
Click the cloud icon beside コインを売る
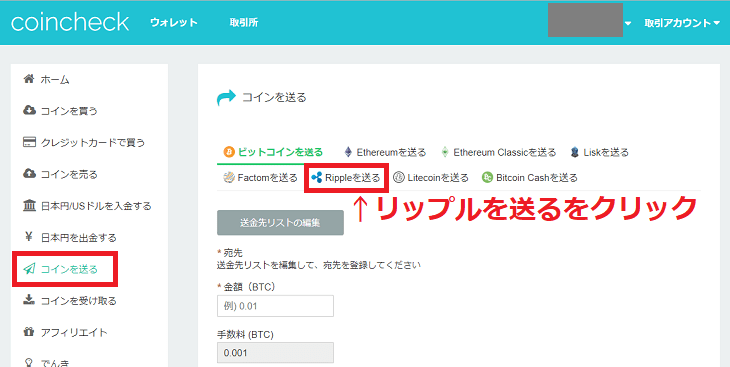tap(29, 174)
